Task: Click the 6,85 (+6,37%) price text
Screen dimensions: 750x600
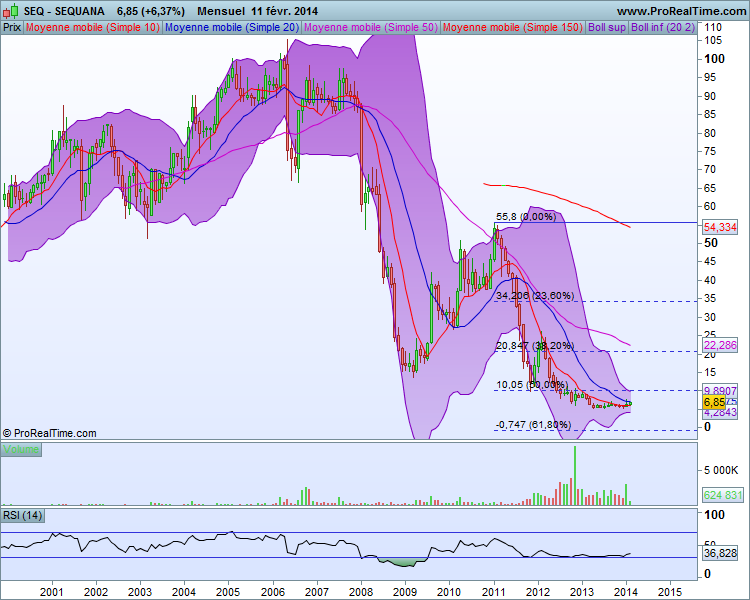Action: tap(151, 11)
